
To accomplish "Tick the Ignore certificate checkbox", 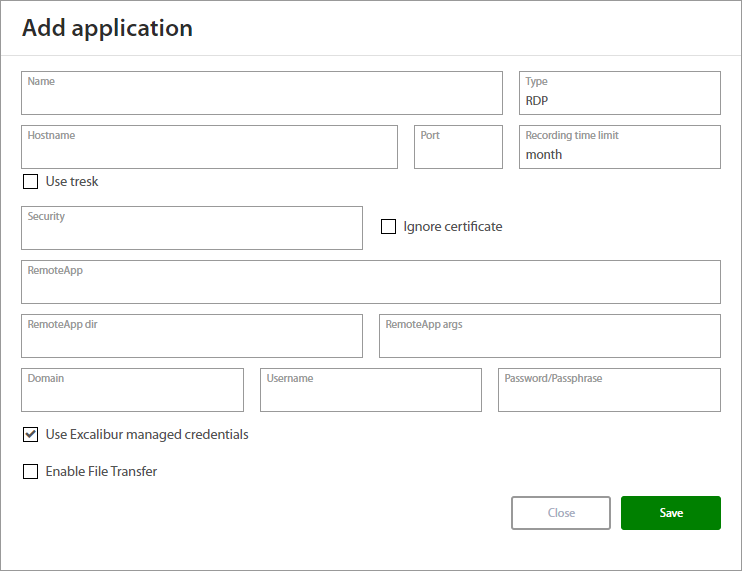I will 389,227.
